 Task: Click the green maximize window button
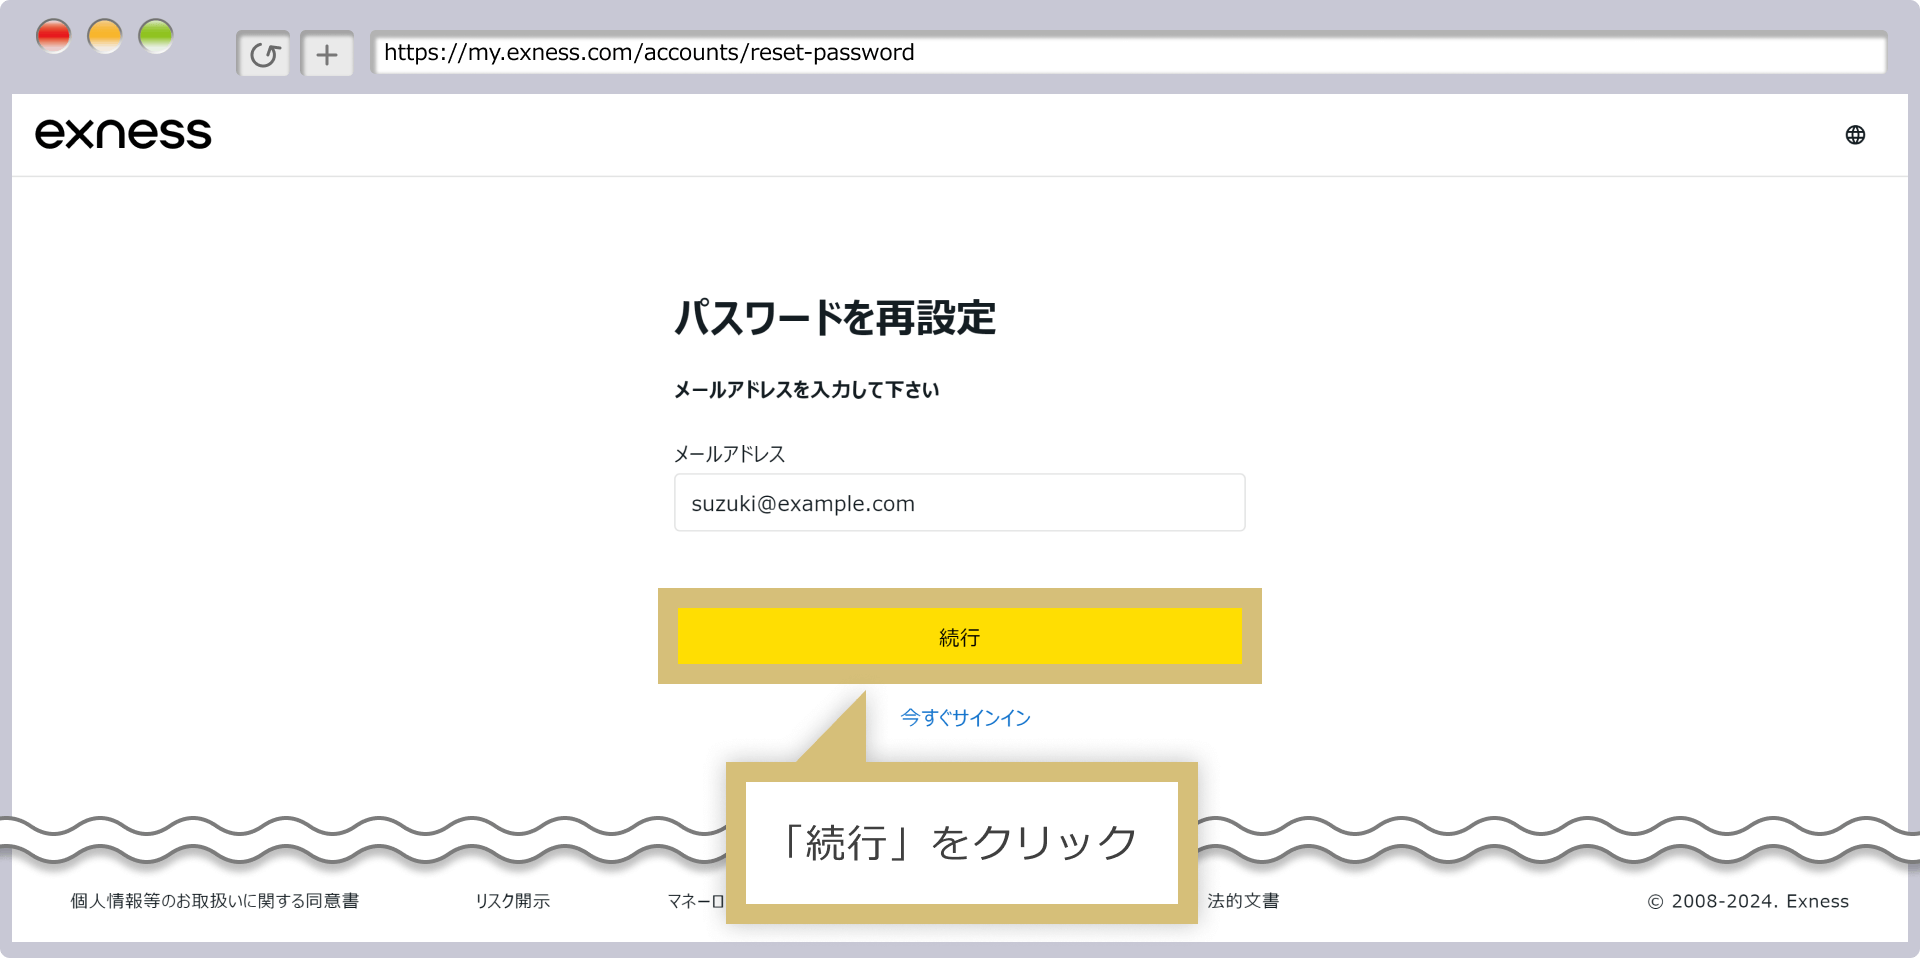(156, 37)
